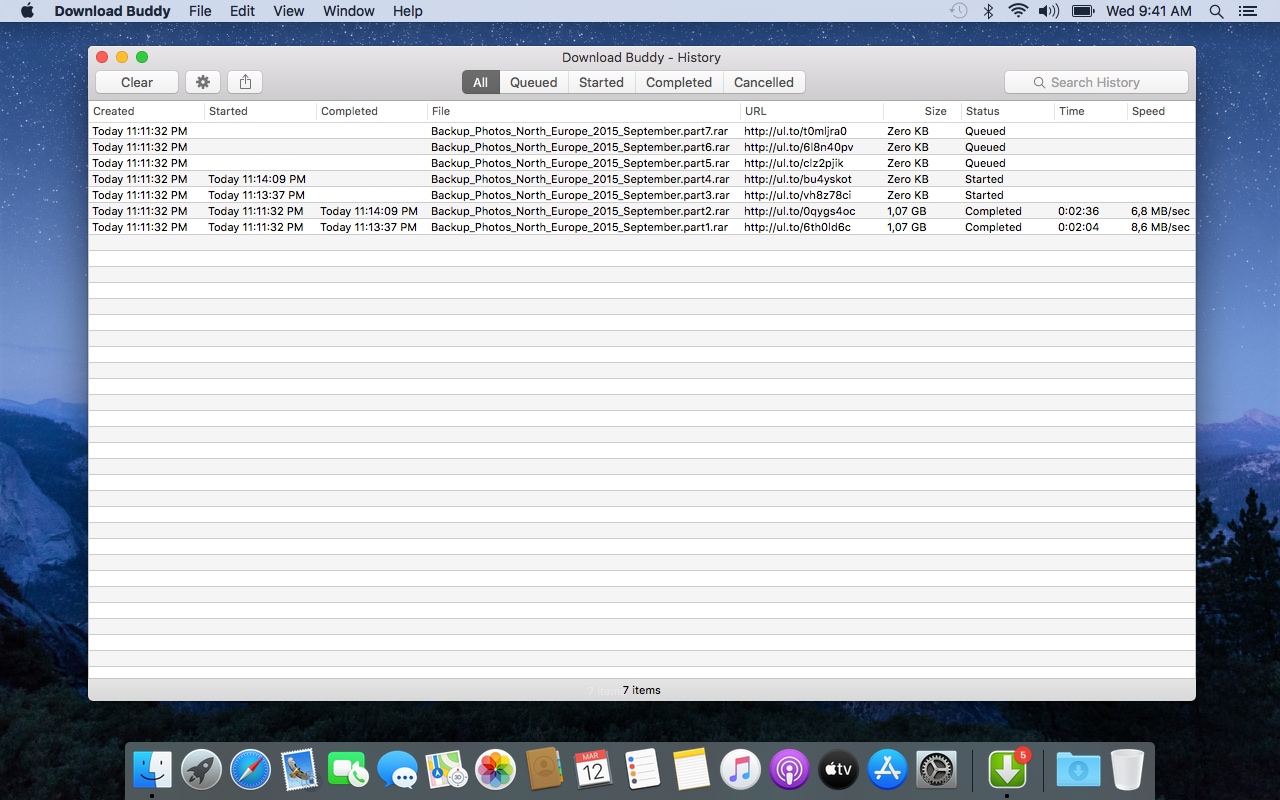
Task: Open the Wi-Fi status menu
Action: point(1018,11)
